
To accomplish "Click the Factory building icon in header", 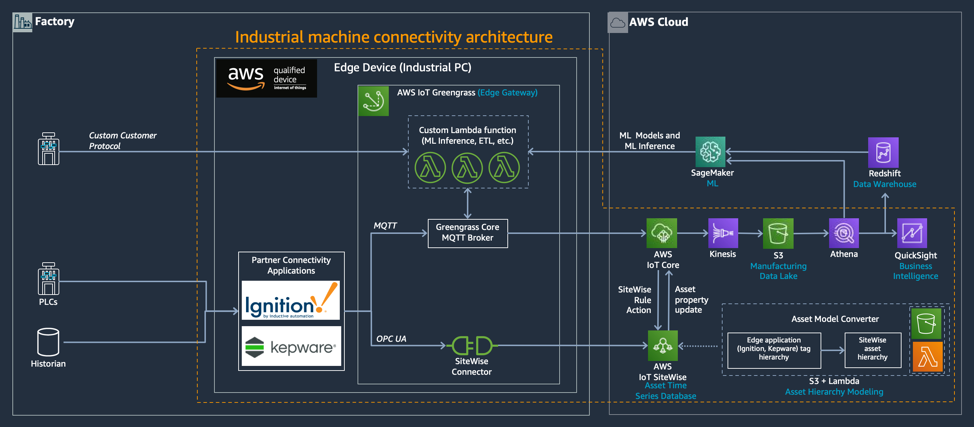I will pyautogui.click(x=22, y=22).
